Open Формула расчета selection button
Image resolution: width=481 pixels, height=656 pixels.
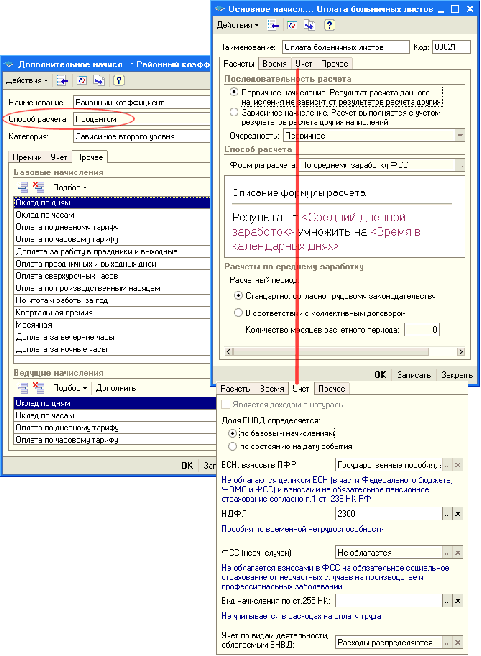click(x=461, y=165)
